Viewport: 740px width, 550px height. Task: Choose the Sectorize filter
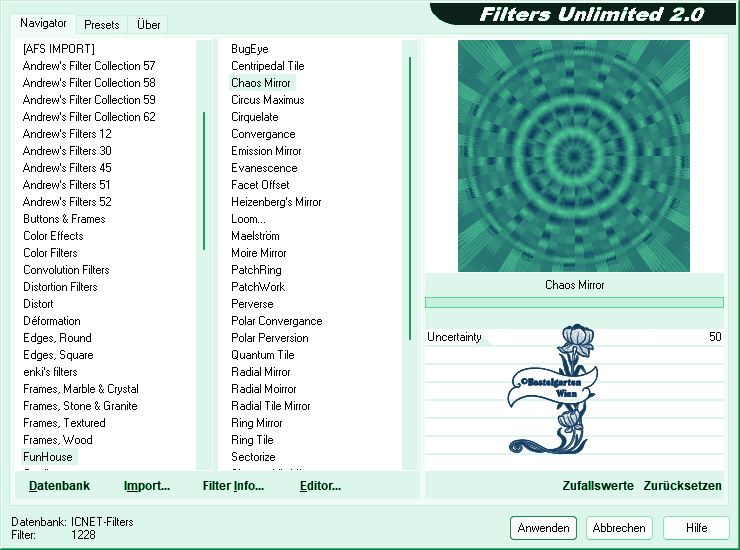(253, 457)
